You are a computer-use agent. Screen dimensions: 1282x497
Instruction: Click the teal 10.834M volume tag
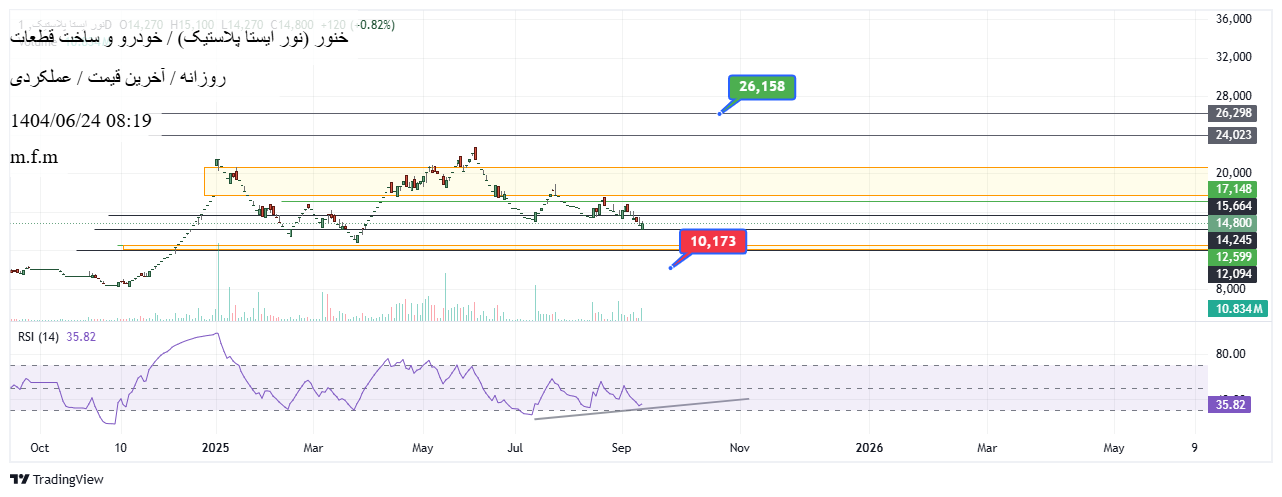[x=1238, y=310]
